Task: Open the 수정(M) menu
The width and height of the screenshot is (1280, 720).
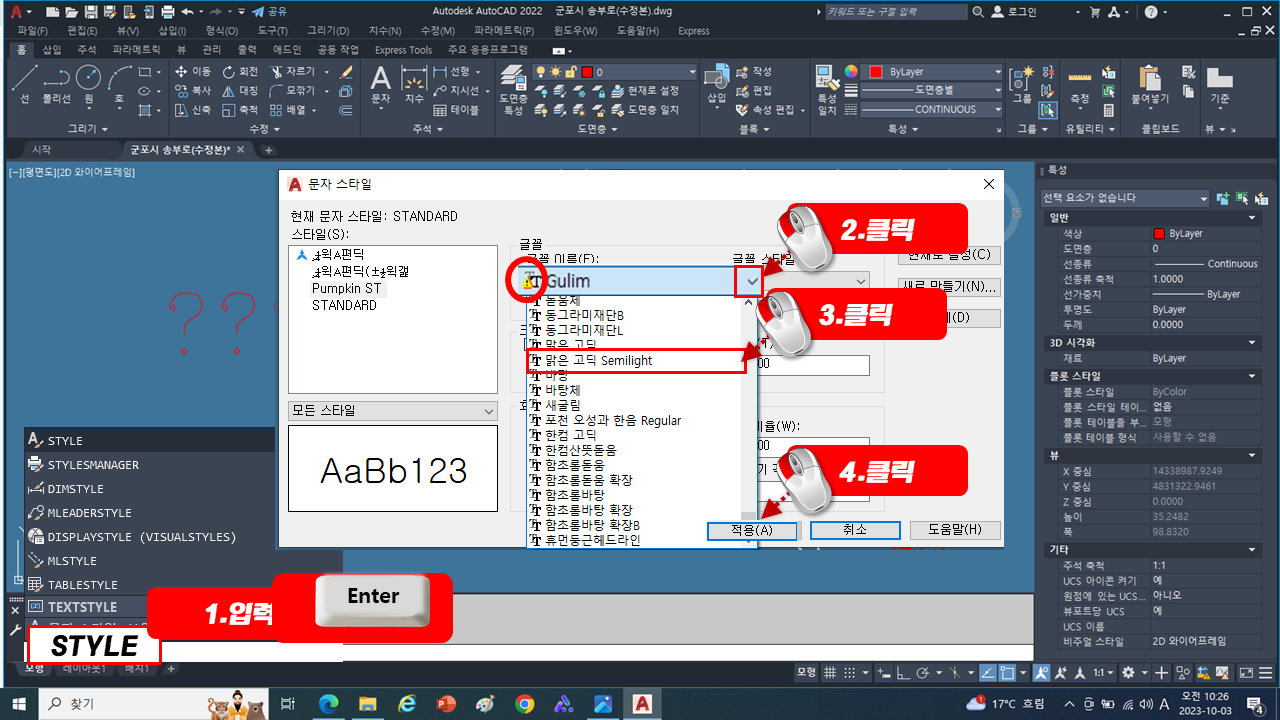Action: coord(438,31)
